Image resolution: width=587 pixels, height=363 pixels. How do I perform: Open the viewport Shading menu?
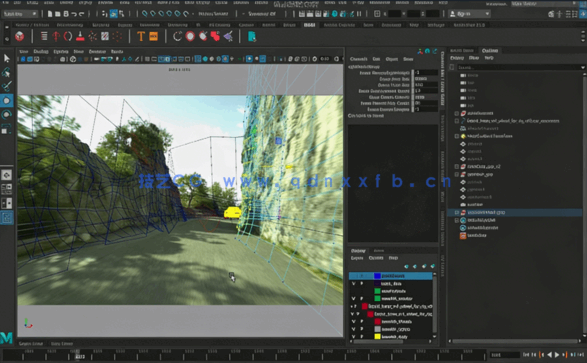[41, 51]
